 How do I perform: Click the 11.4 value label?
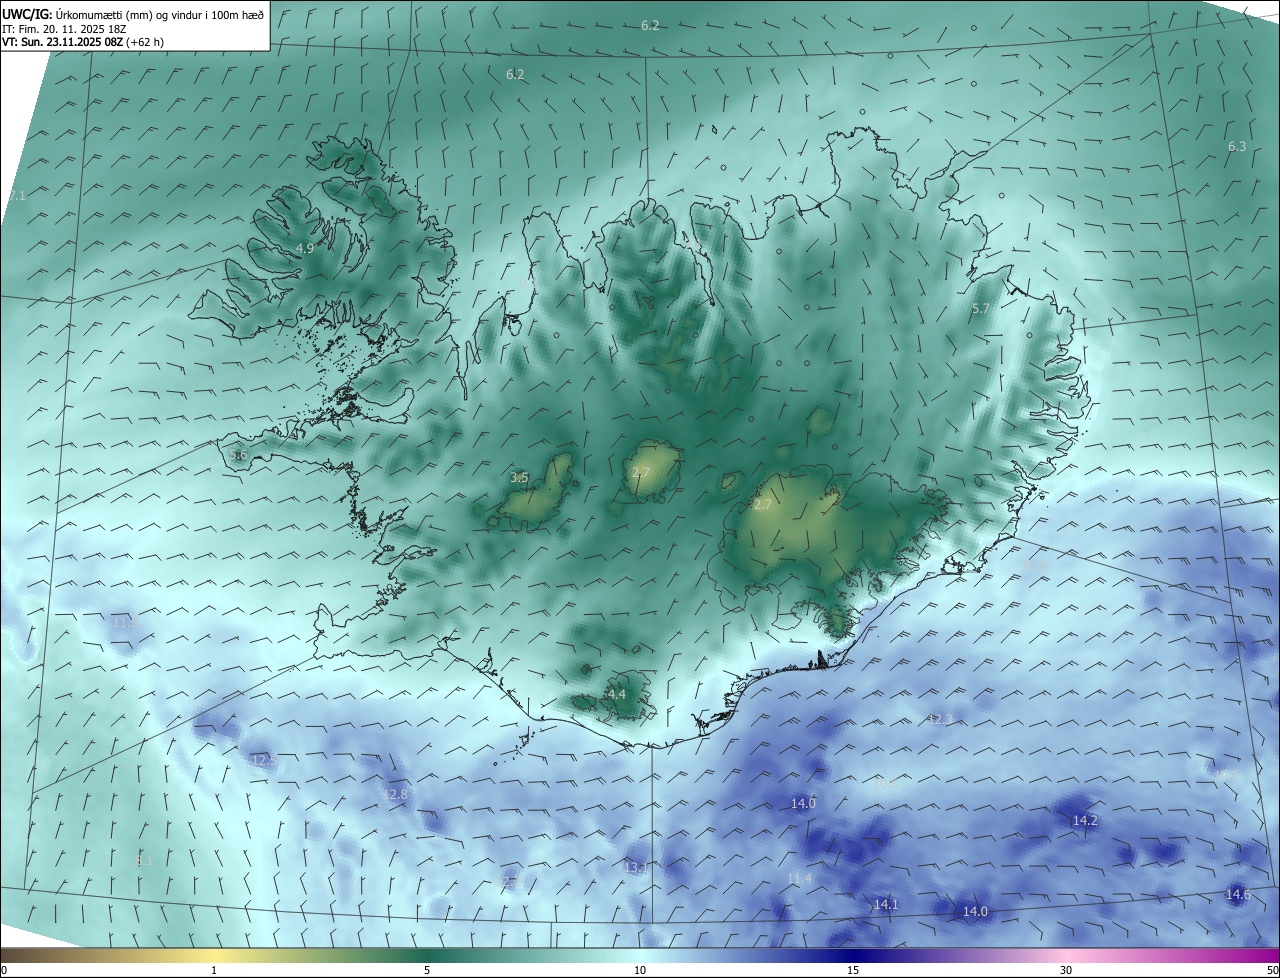799,879
